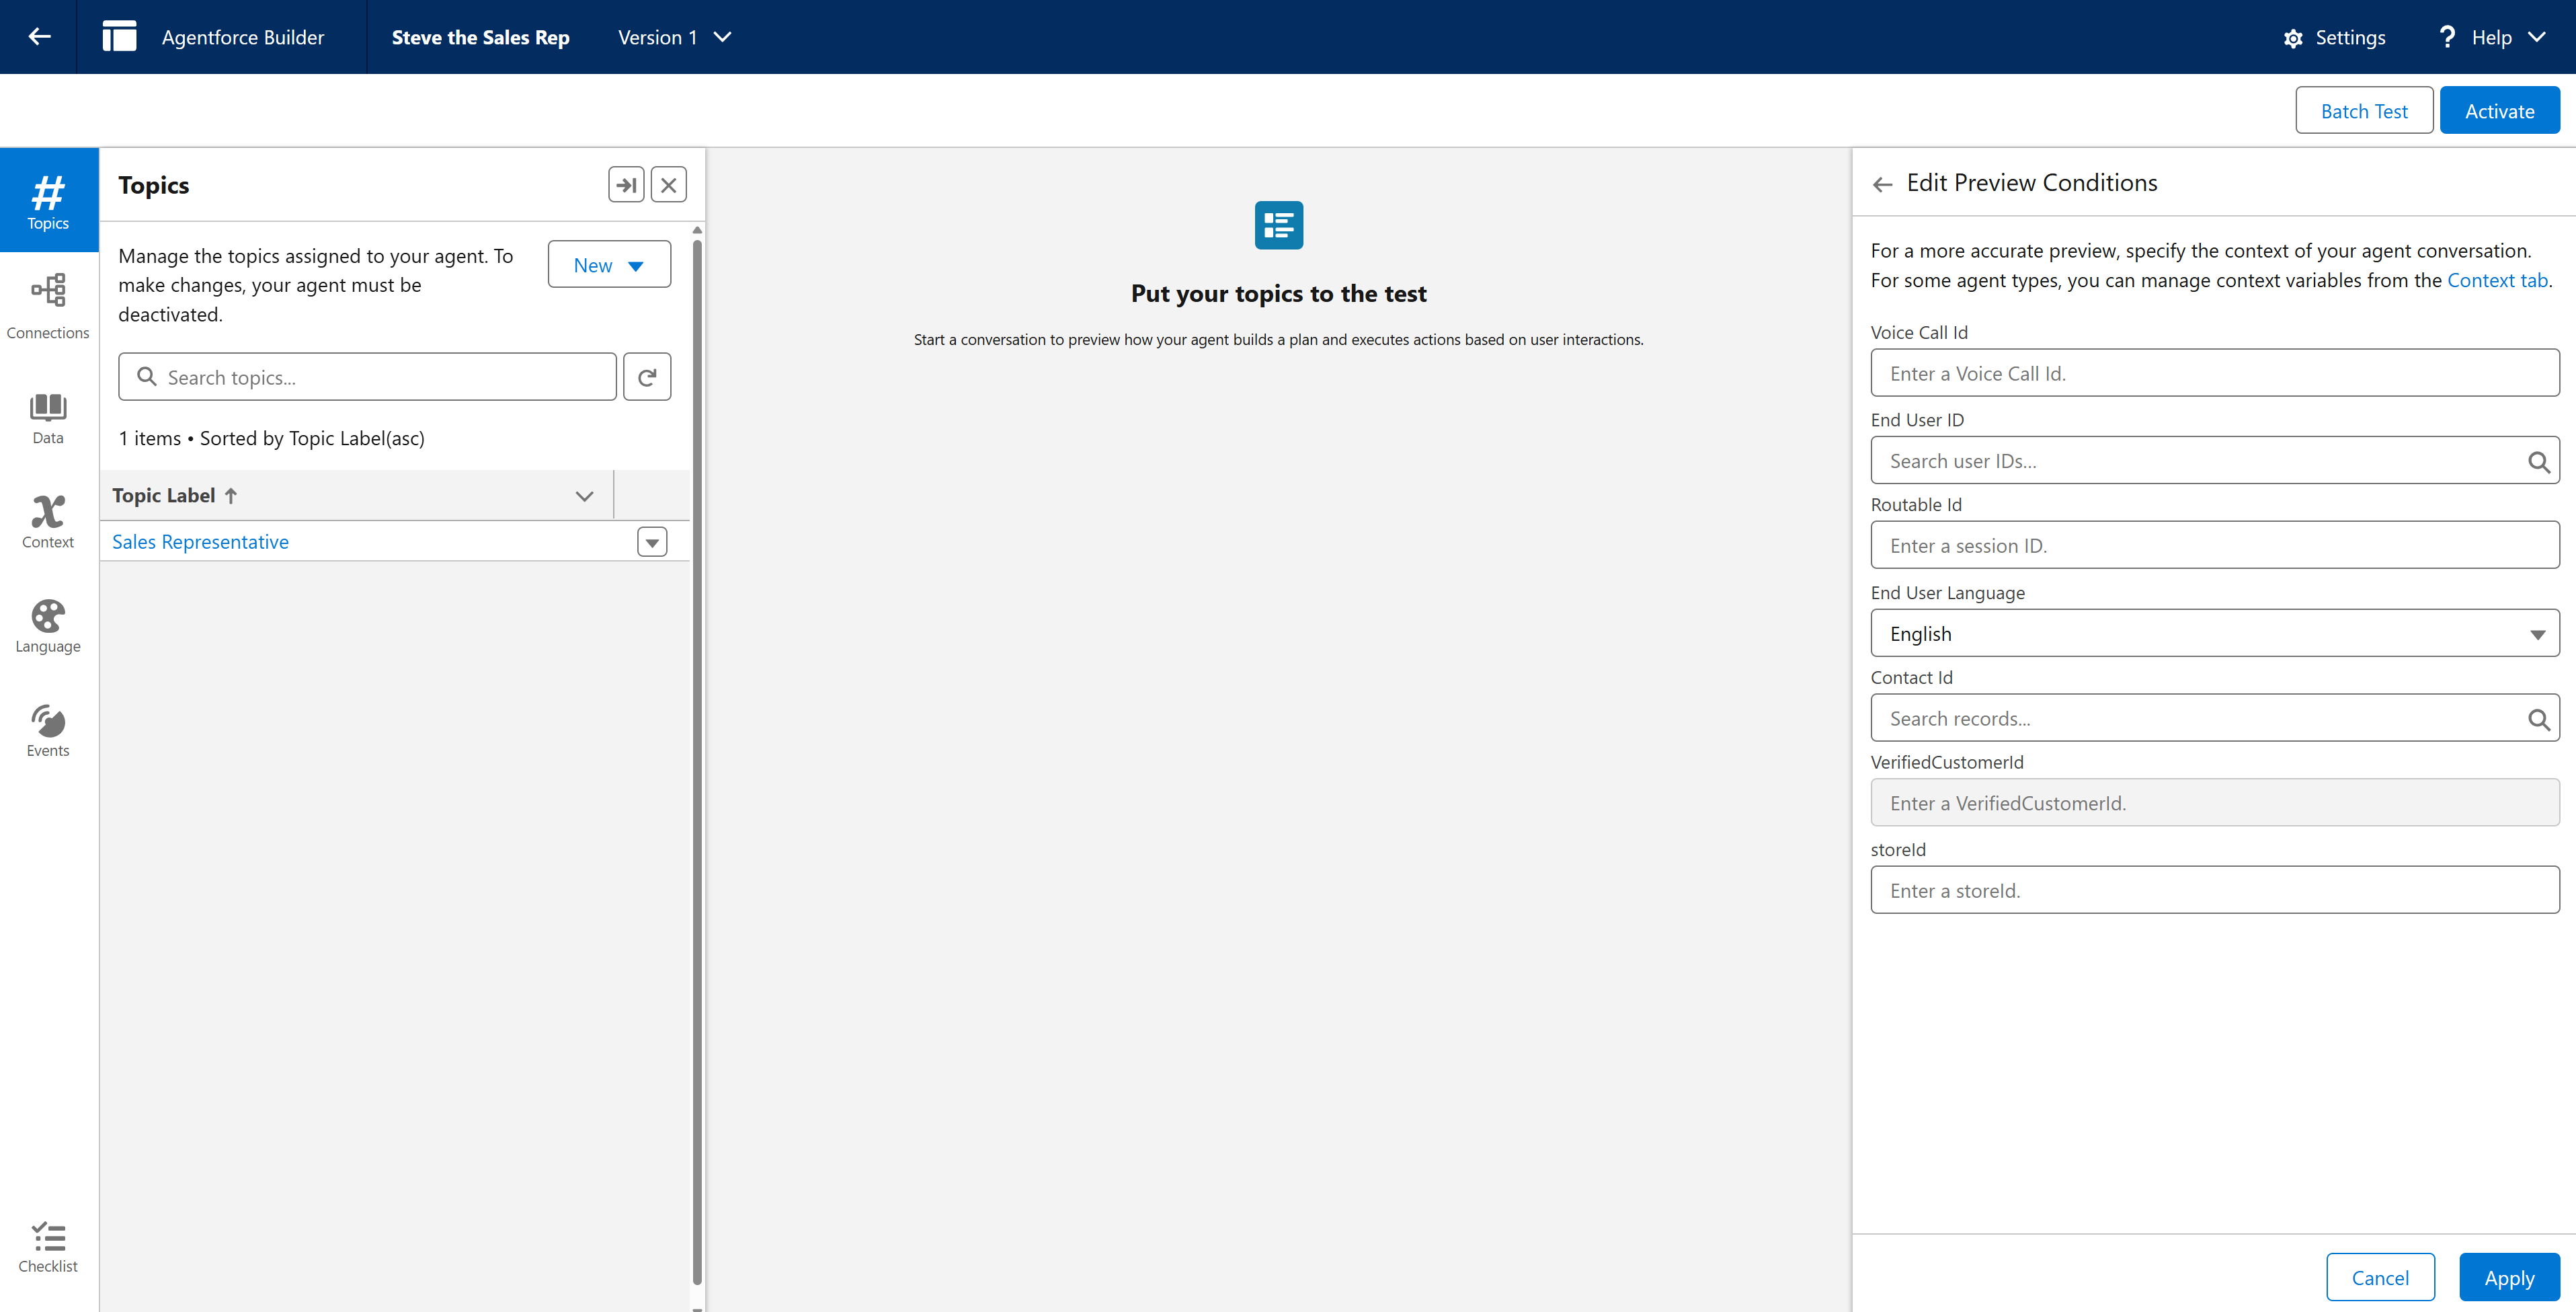The width and height of the screenshot is (2576, 1312).
Task: Click the Agentforce Builder logo icon
Action: [x=119, y=37]
